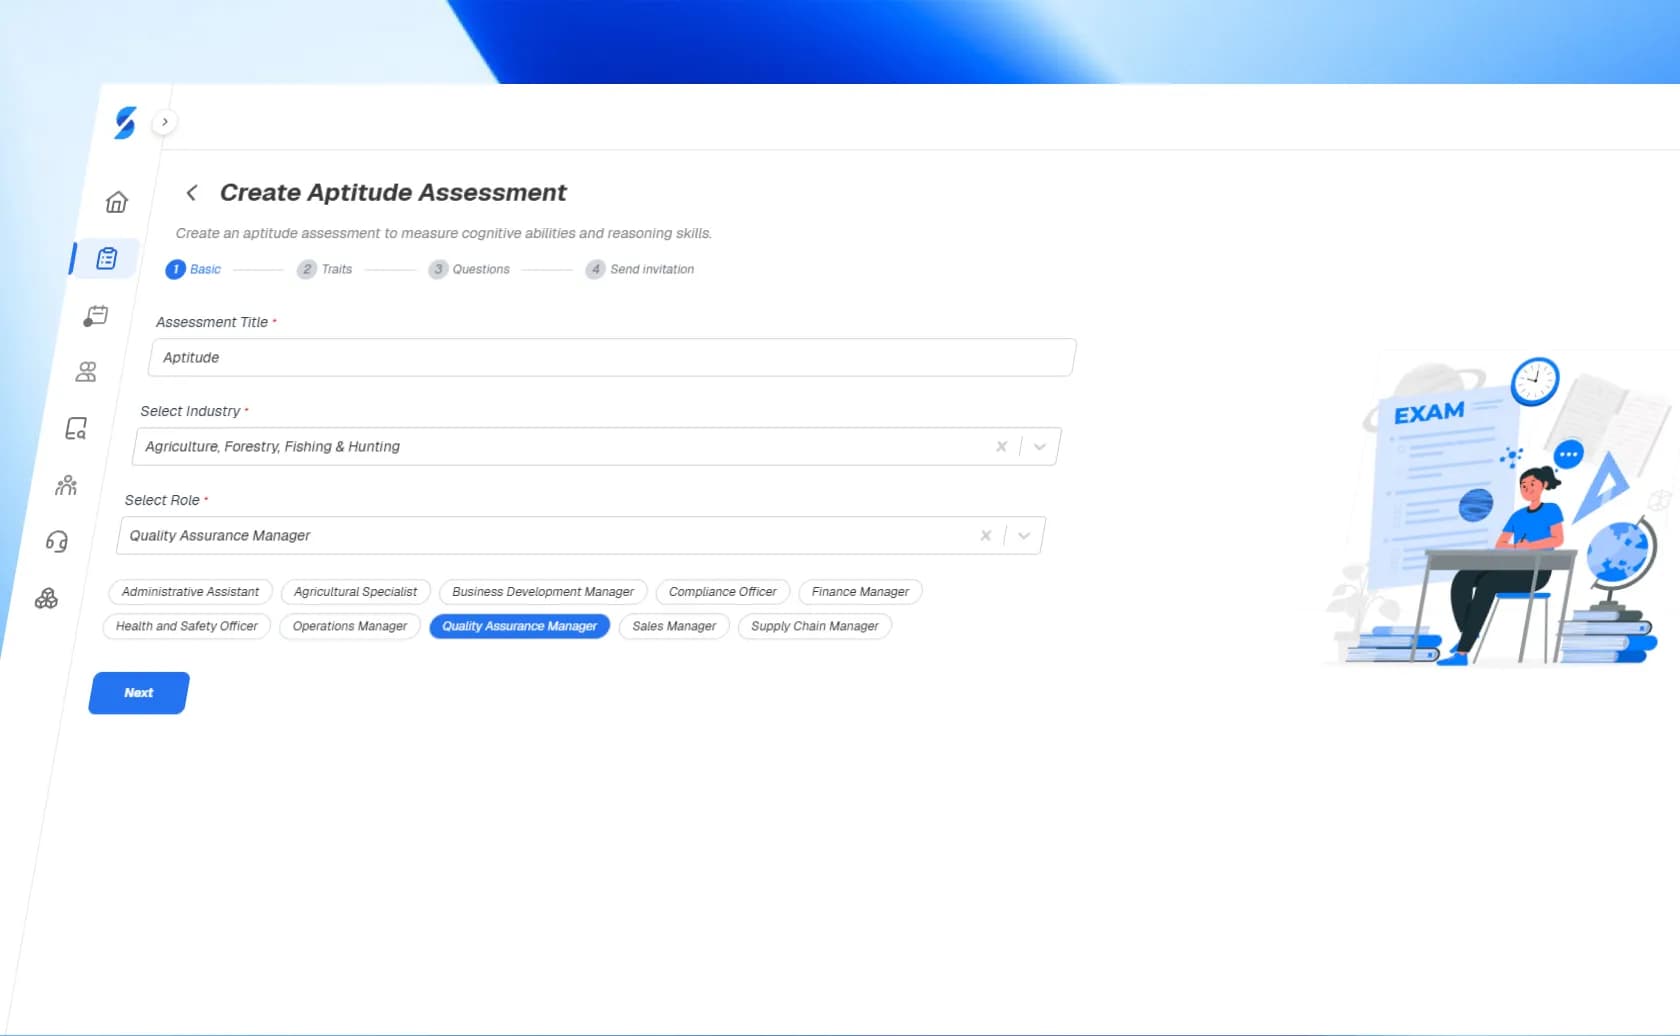This screenshot has height=1036, width=1680.
Task: Go back using the back arrow near the title
Action: coord(191,192)
